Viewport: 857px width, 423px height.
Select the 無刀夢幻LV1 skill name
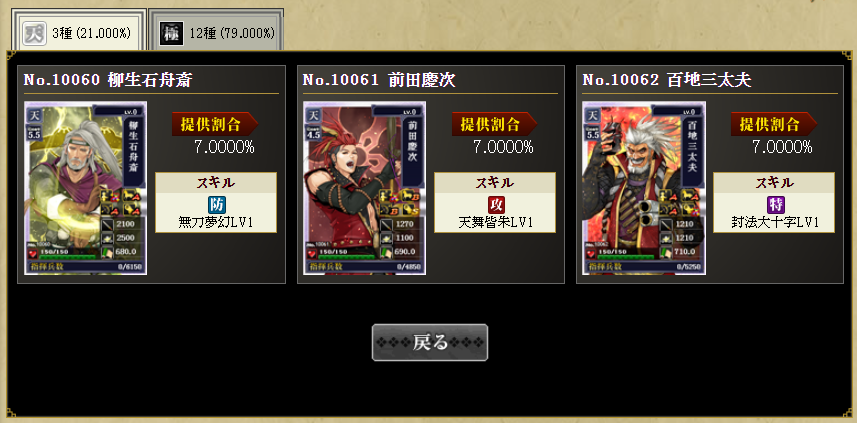[x=216, y=222]
